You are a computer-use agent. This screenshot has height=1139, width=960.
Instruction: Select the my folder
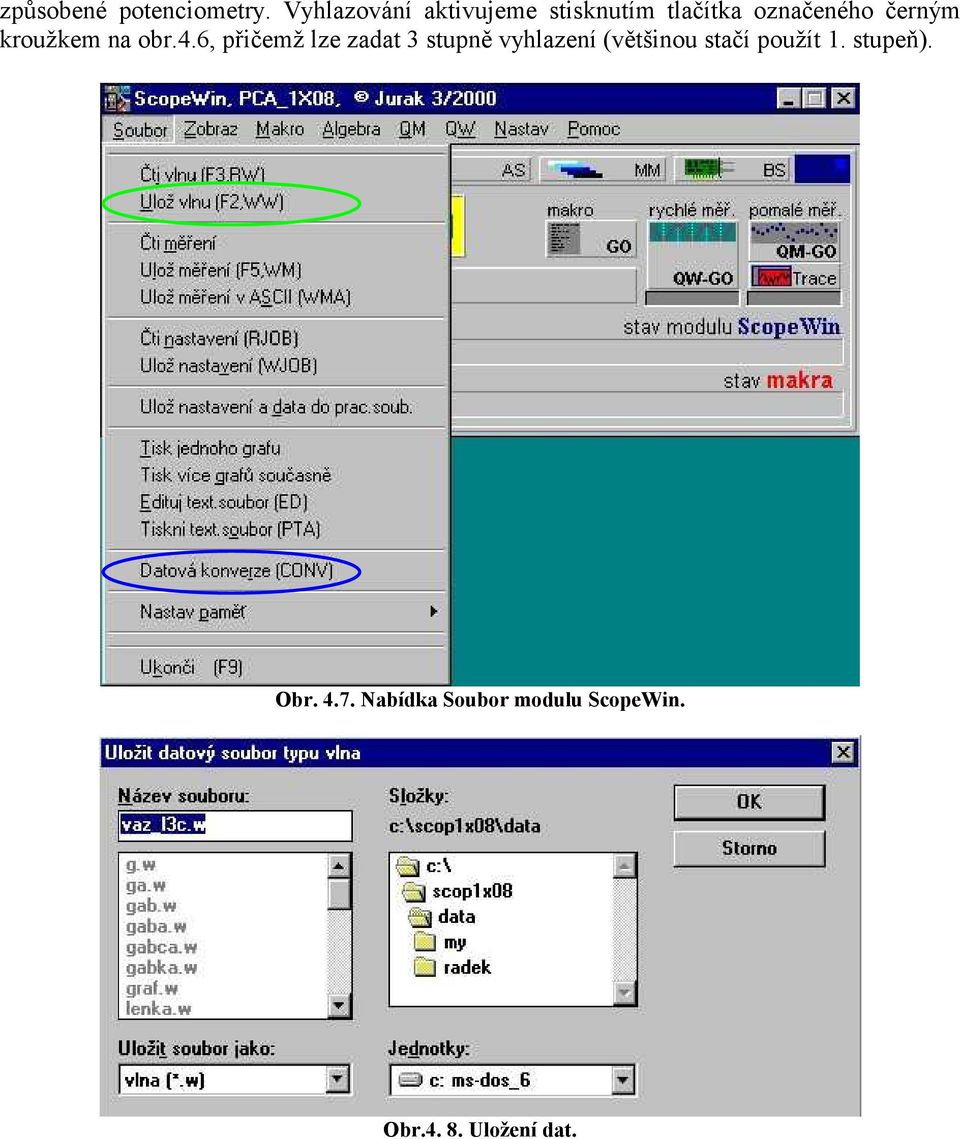point(440,942)
